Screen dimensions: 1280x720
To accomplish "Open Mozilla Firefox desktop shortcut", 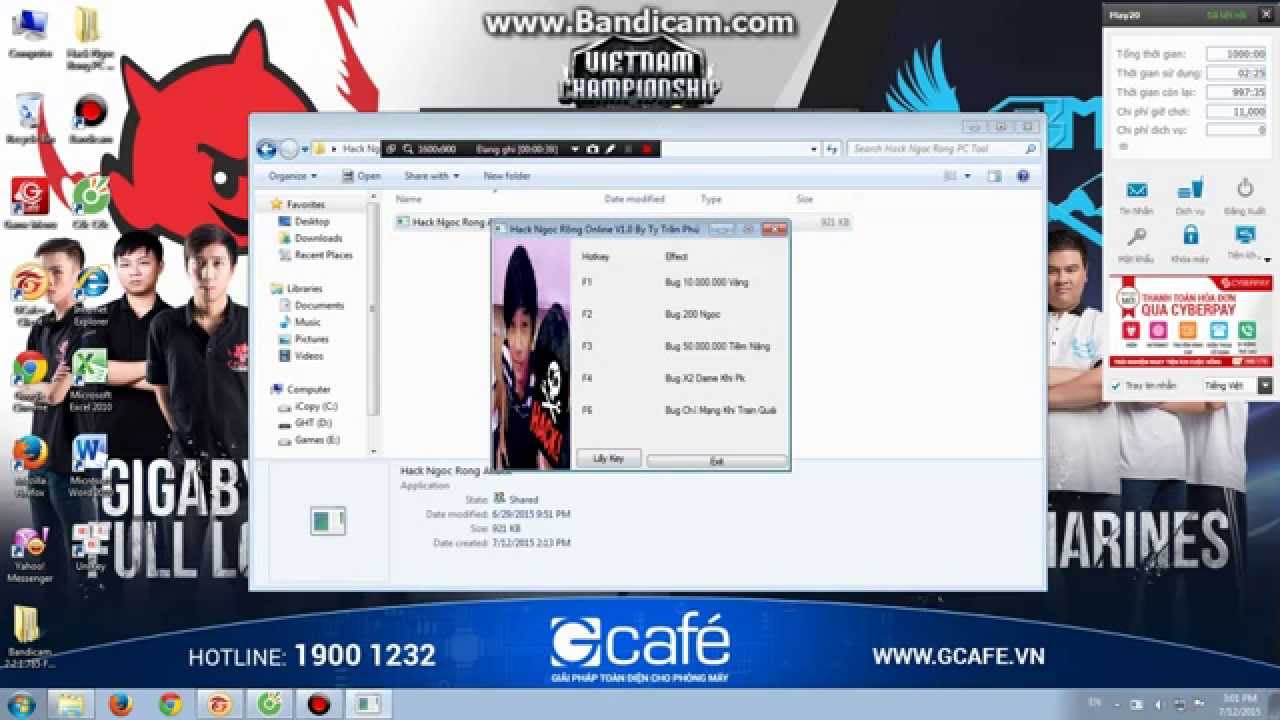I will (x=30, y=466).
